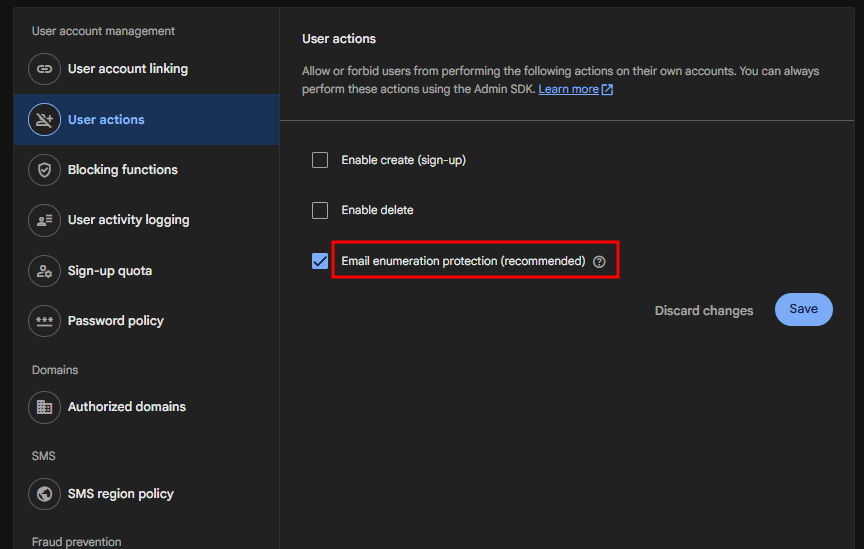Click the SMS section label
The height and width of the screenshot is (549, 864).
click(44, 456)
